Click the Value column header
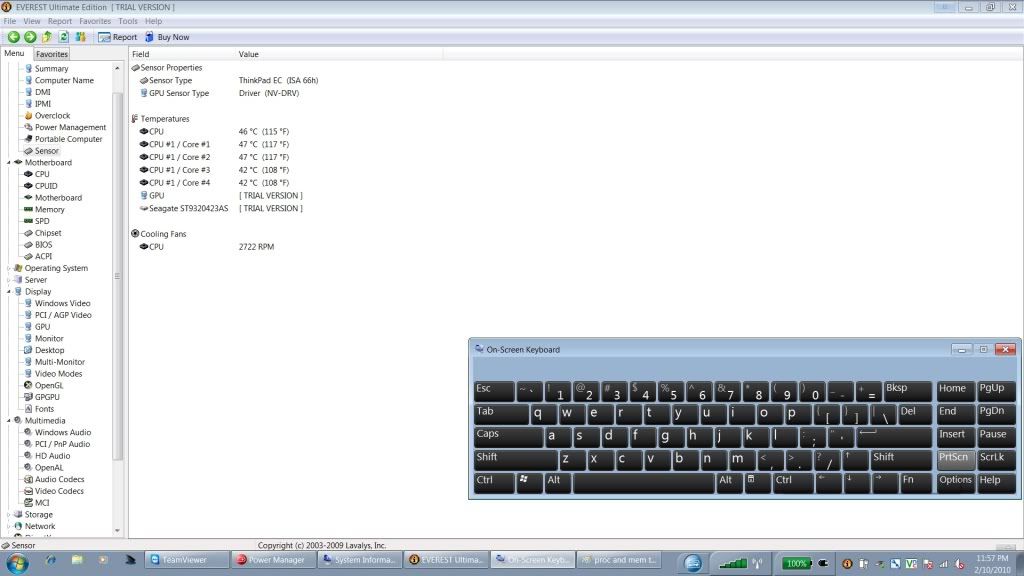 point(339,54)
